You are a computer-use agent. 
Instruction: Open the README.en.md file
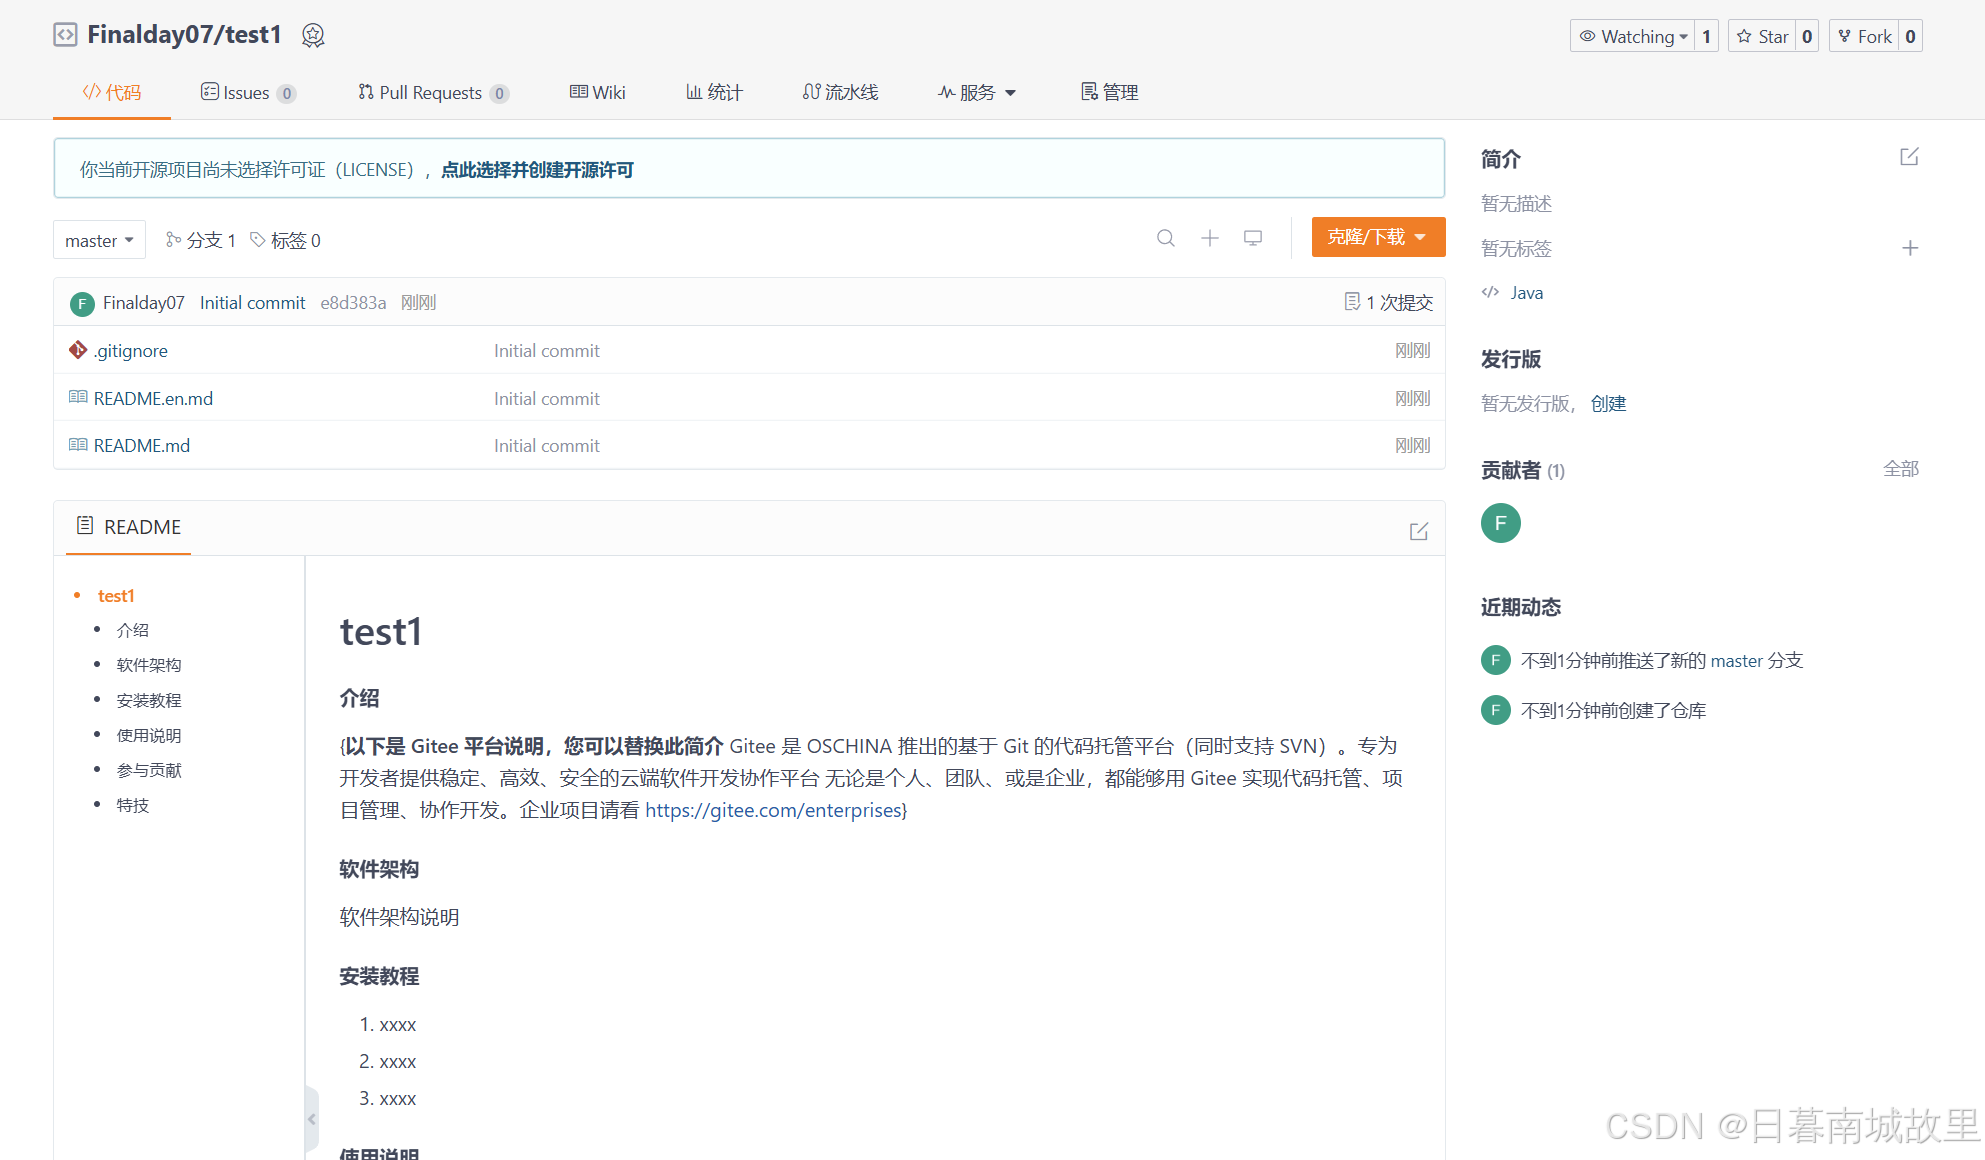[153, 398]
